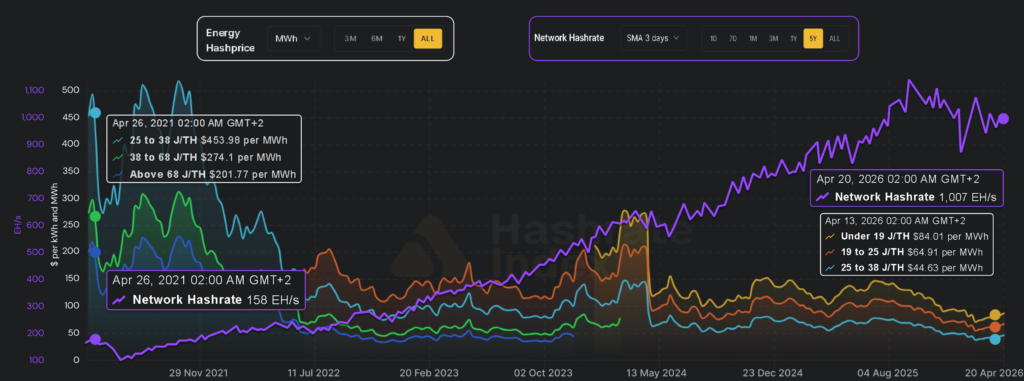Click purple line icon beside 158 EH/s
This screenshot has width=1024, height=381.
[120, 300]
